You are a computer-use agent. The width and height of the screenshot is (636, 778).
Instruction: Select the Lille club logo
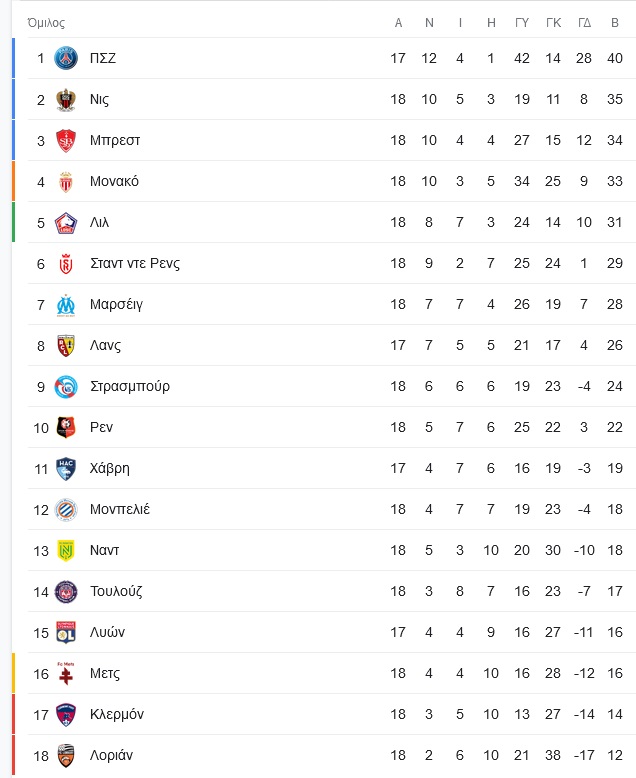(x=65, y=223)
